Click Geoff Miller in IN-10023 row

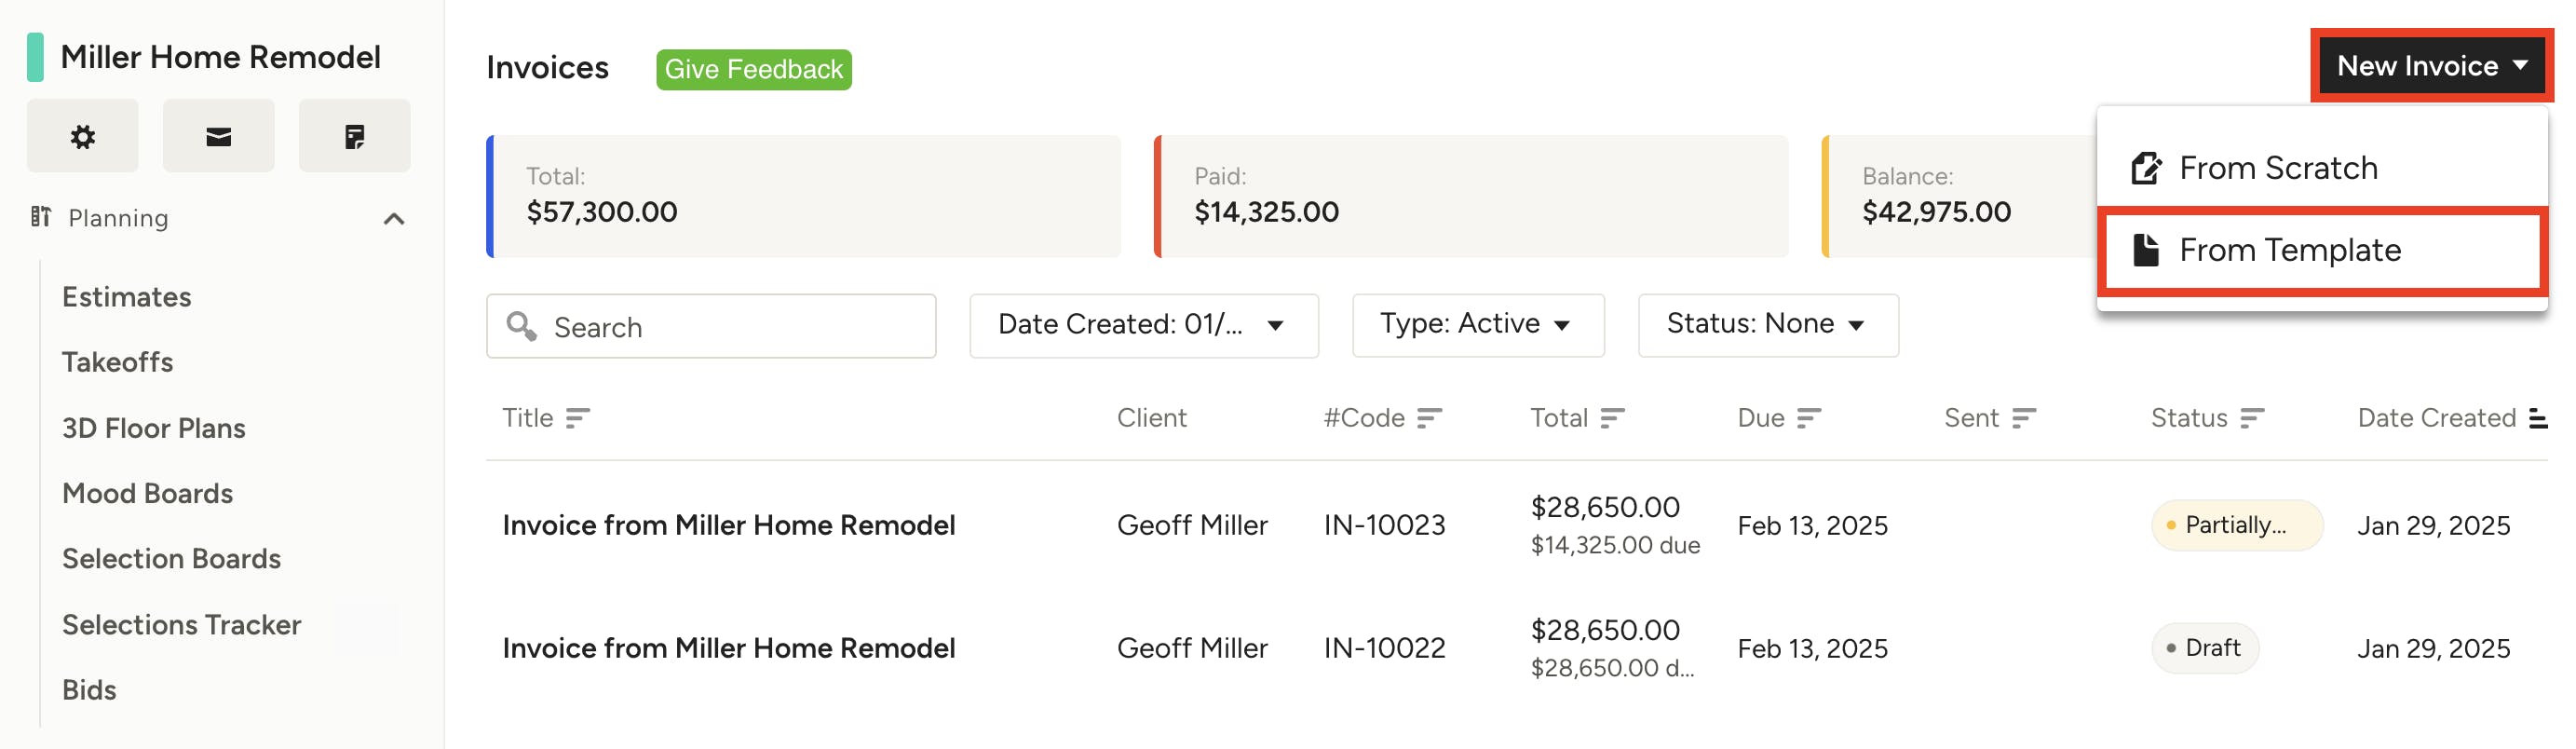coord(1192,525)
